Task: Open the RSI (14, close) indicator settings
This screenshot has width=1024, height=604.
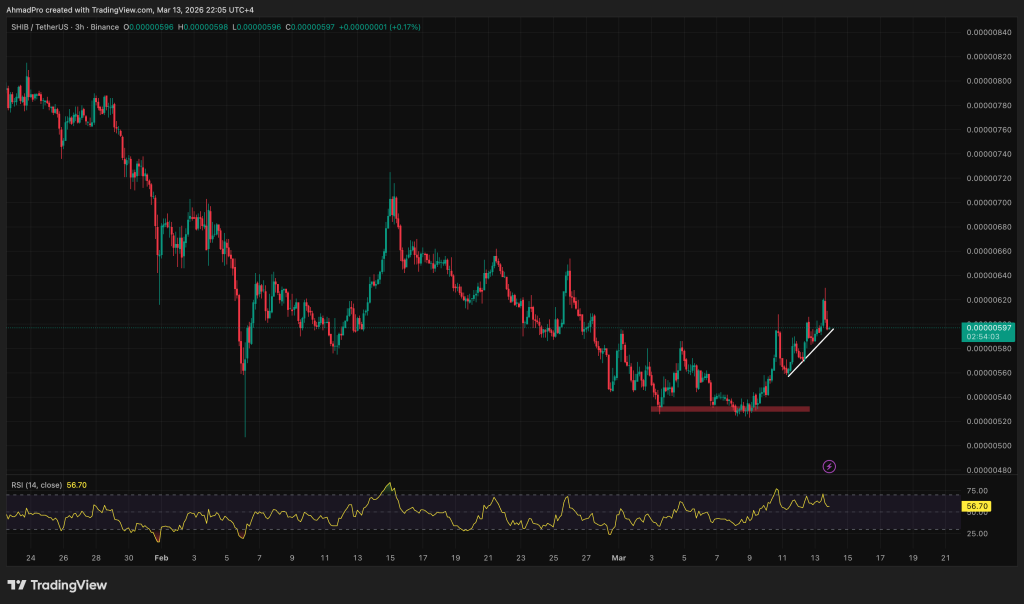Action: [38, 483]
